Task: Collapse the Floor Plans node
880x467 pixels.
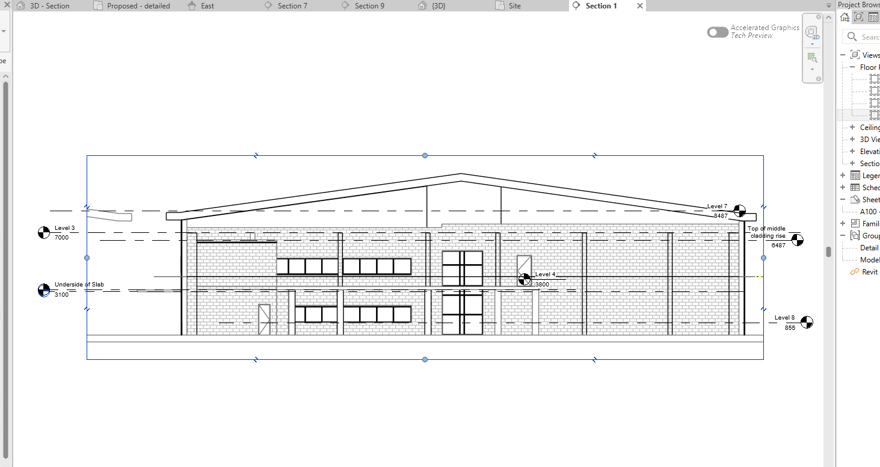Action: [852, 67]
